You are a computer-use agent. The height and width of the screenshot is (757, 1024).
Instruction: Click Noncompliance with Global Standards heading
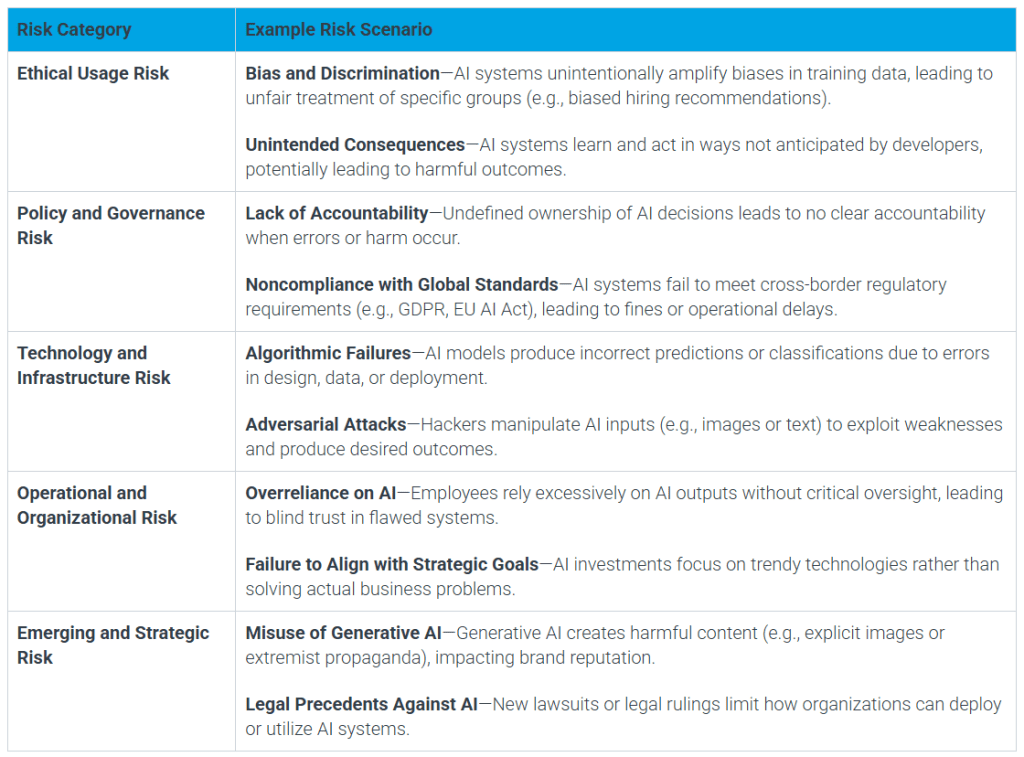tap(402, 285)
